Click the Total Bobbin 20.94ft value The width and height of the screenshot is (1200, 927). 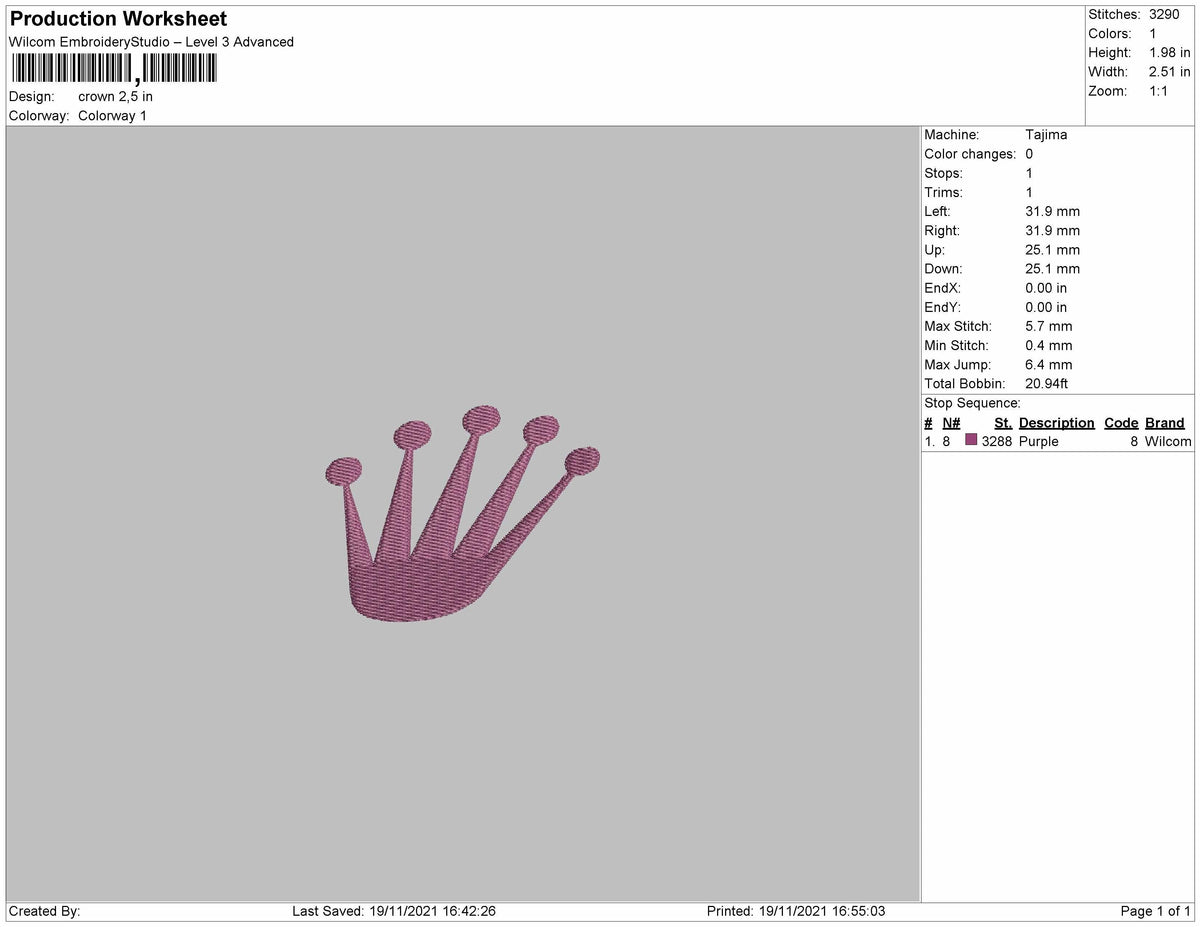tap(1046, 383)
